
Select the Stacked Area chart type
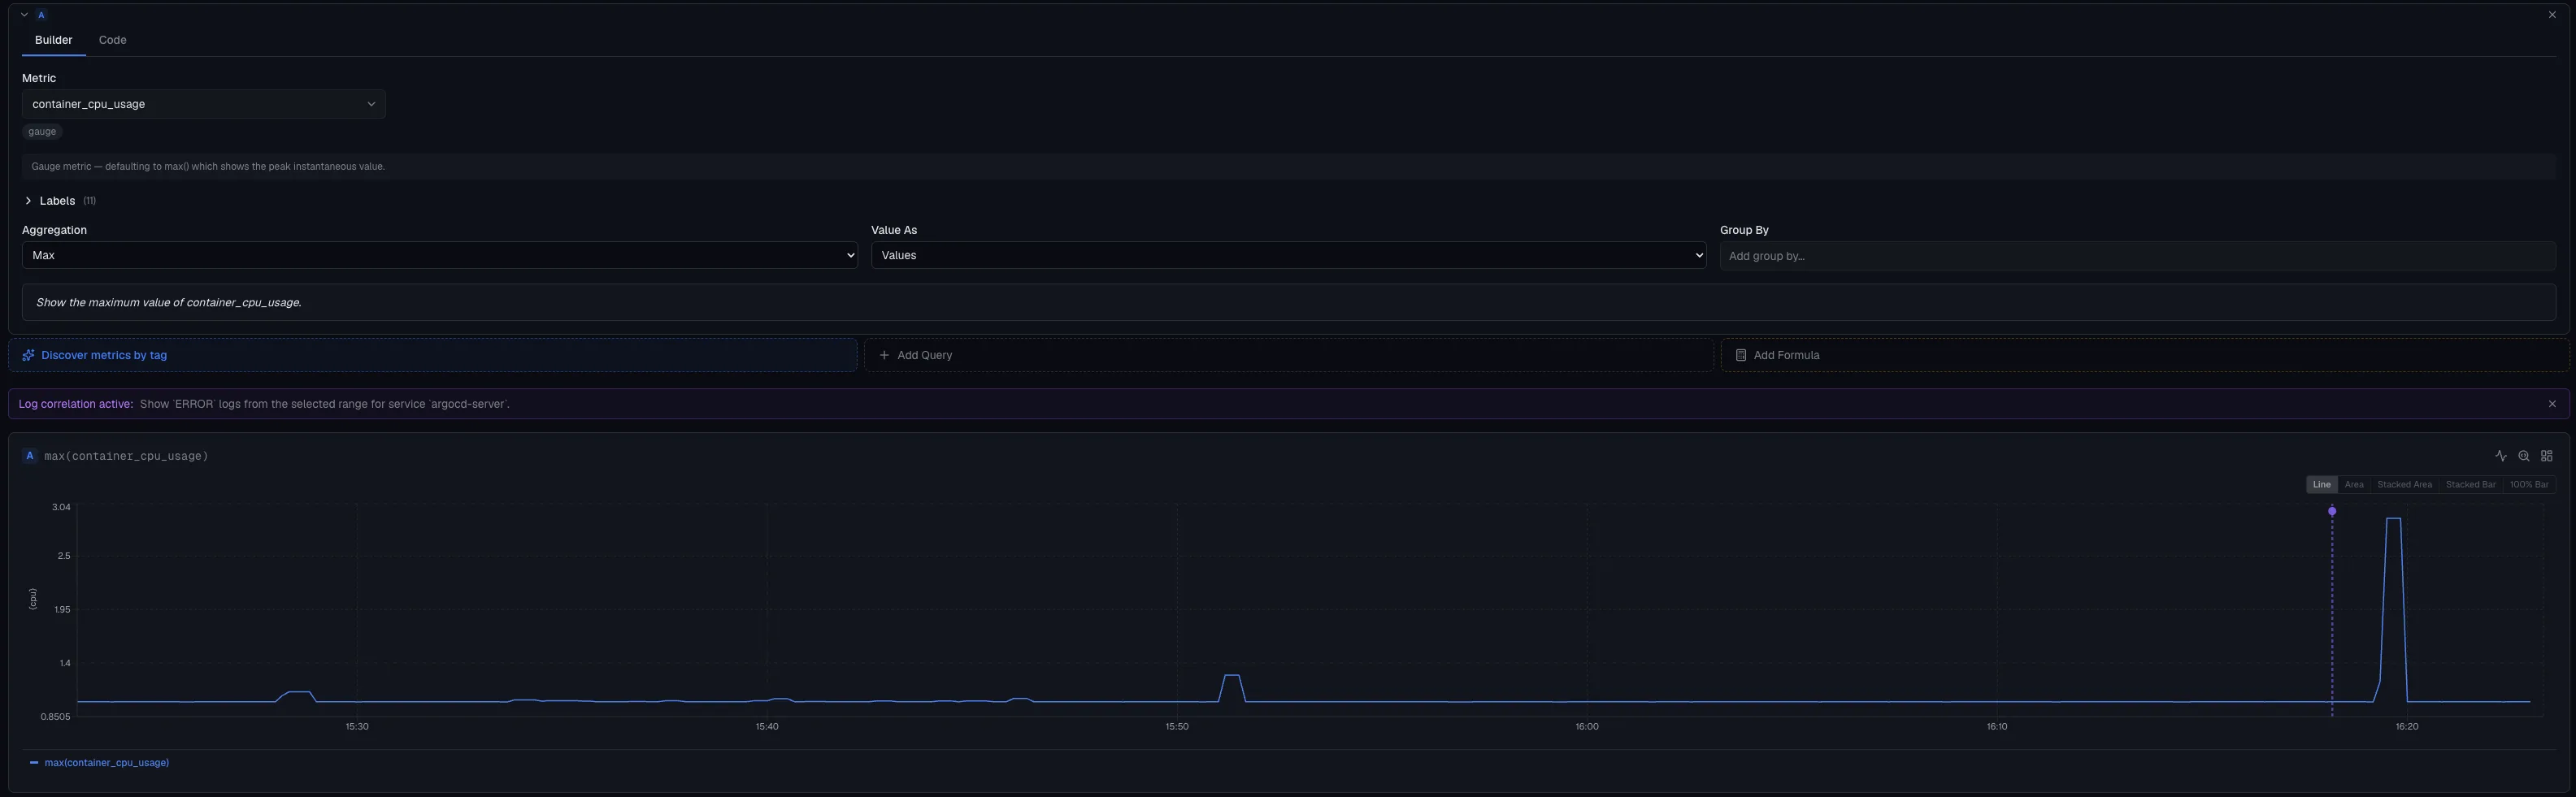pyautogui.click(x=2404, y=485)
